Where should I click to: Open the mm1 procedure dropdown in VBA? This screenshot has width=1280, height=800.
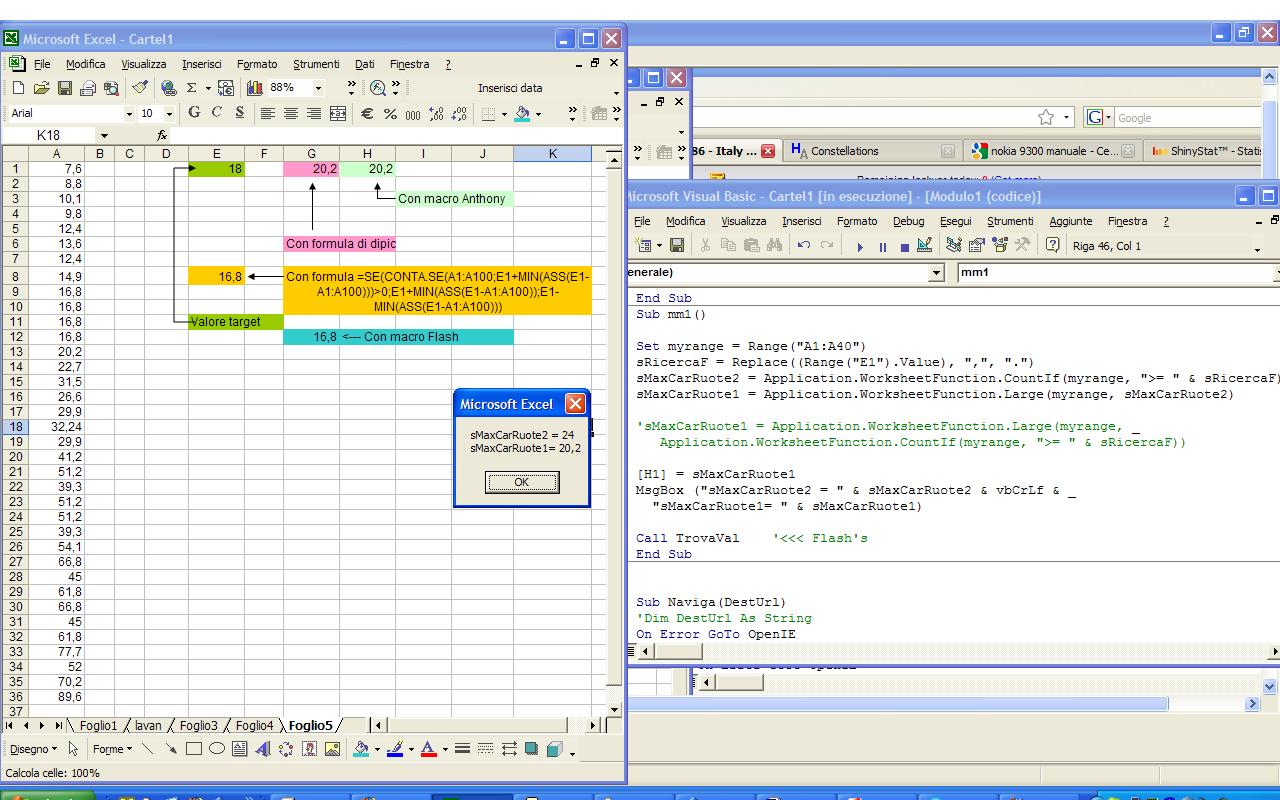[x=1276, y=273]
